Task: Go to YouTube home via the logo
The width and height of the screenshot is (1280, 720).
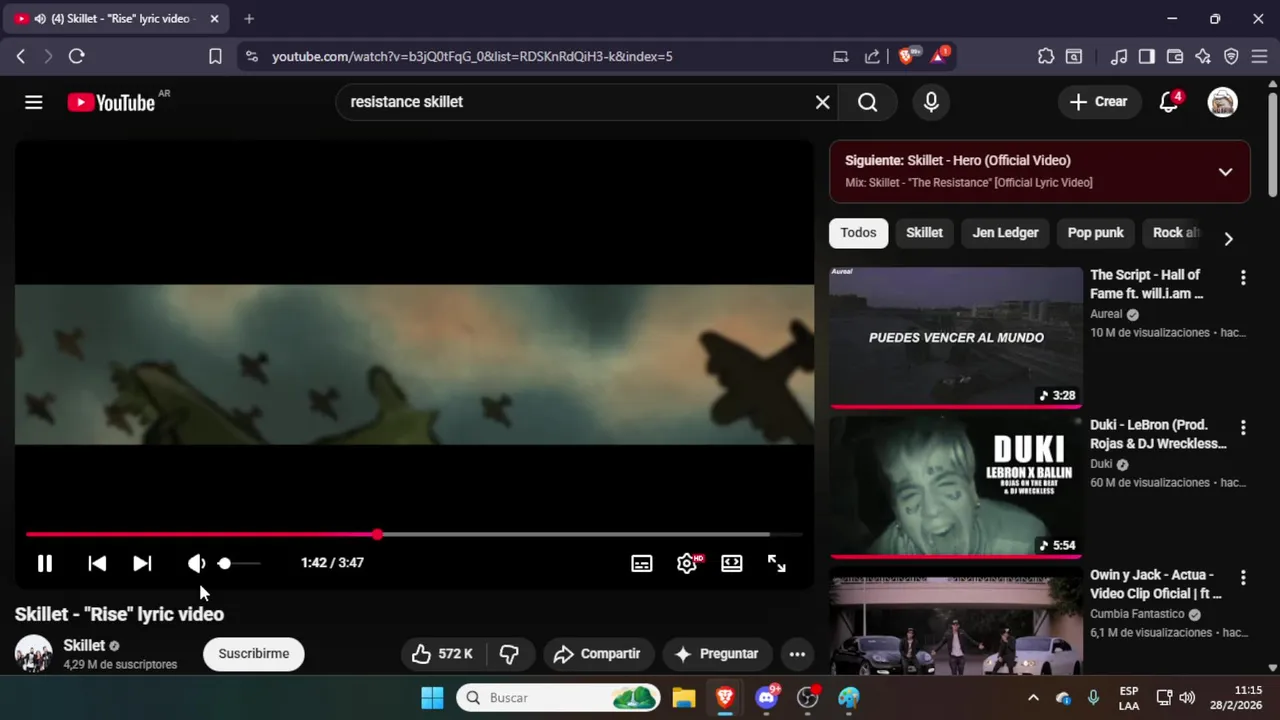Action: [x=111, y=102]
